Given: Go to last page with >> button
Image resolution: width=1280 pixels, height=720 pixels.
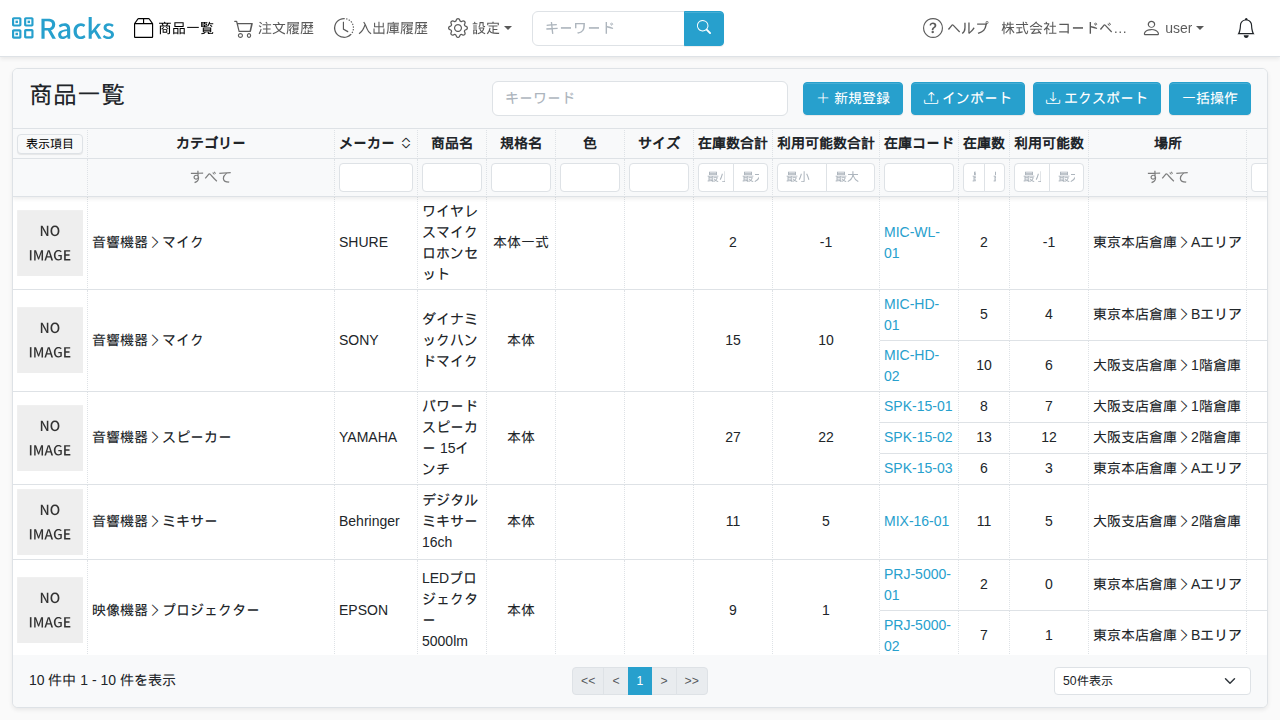Looking at the screenshot, I should [x=692, y=681].
